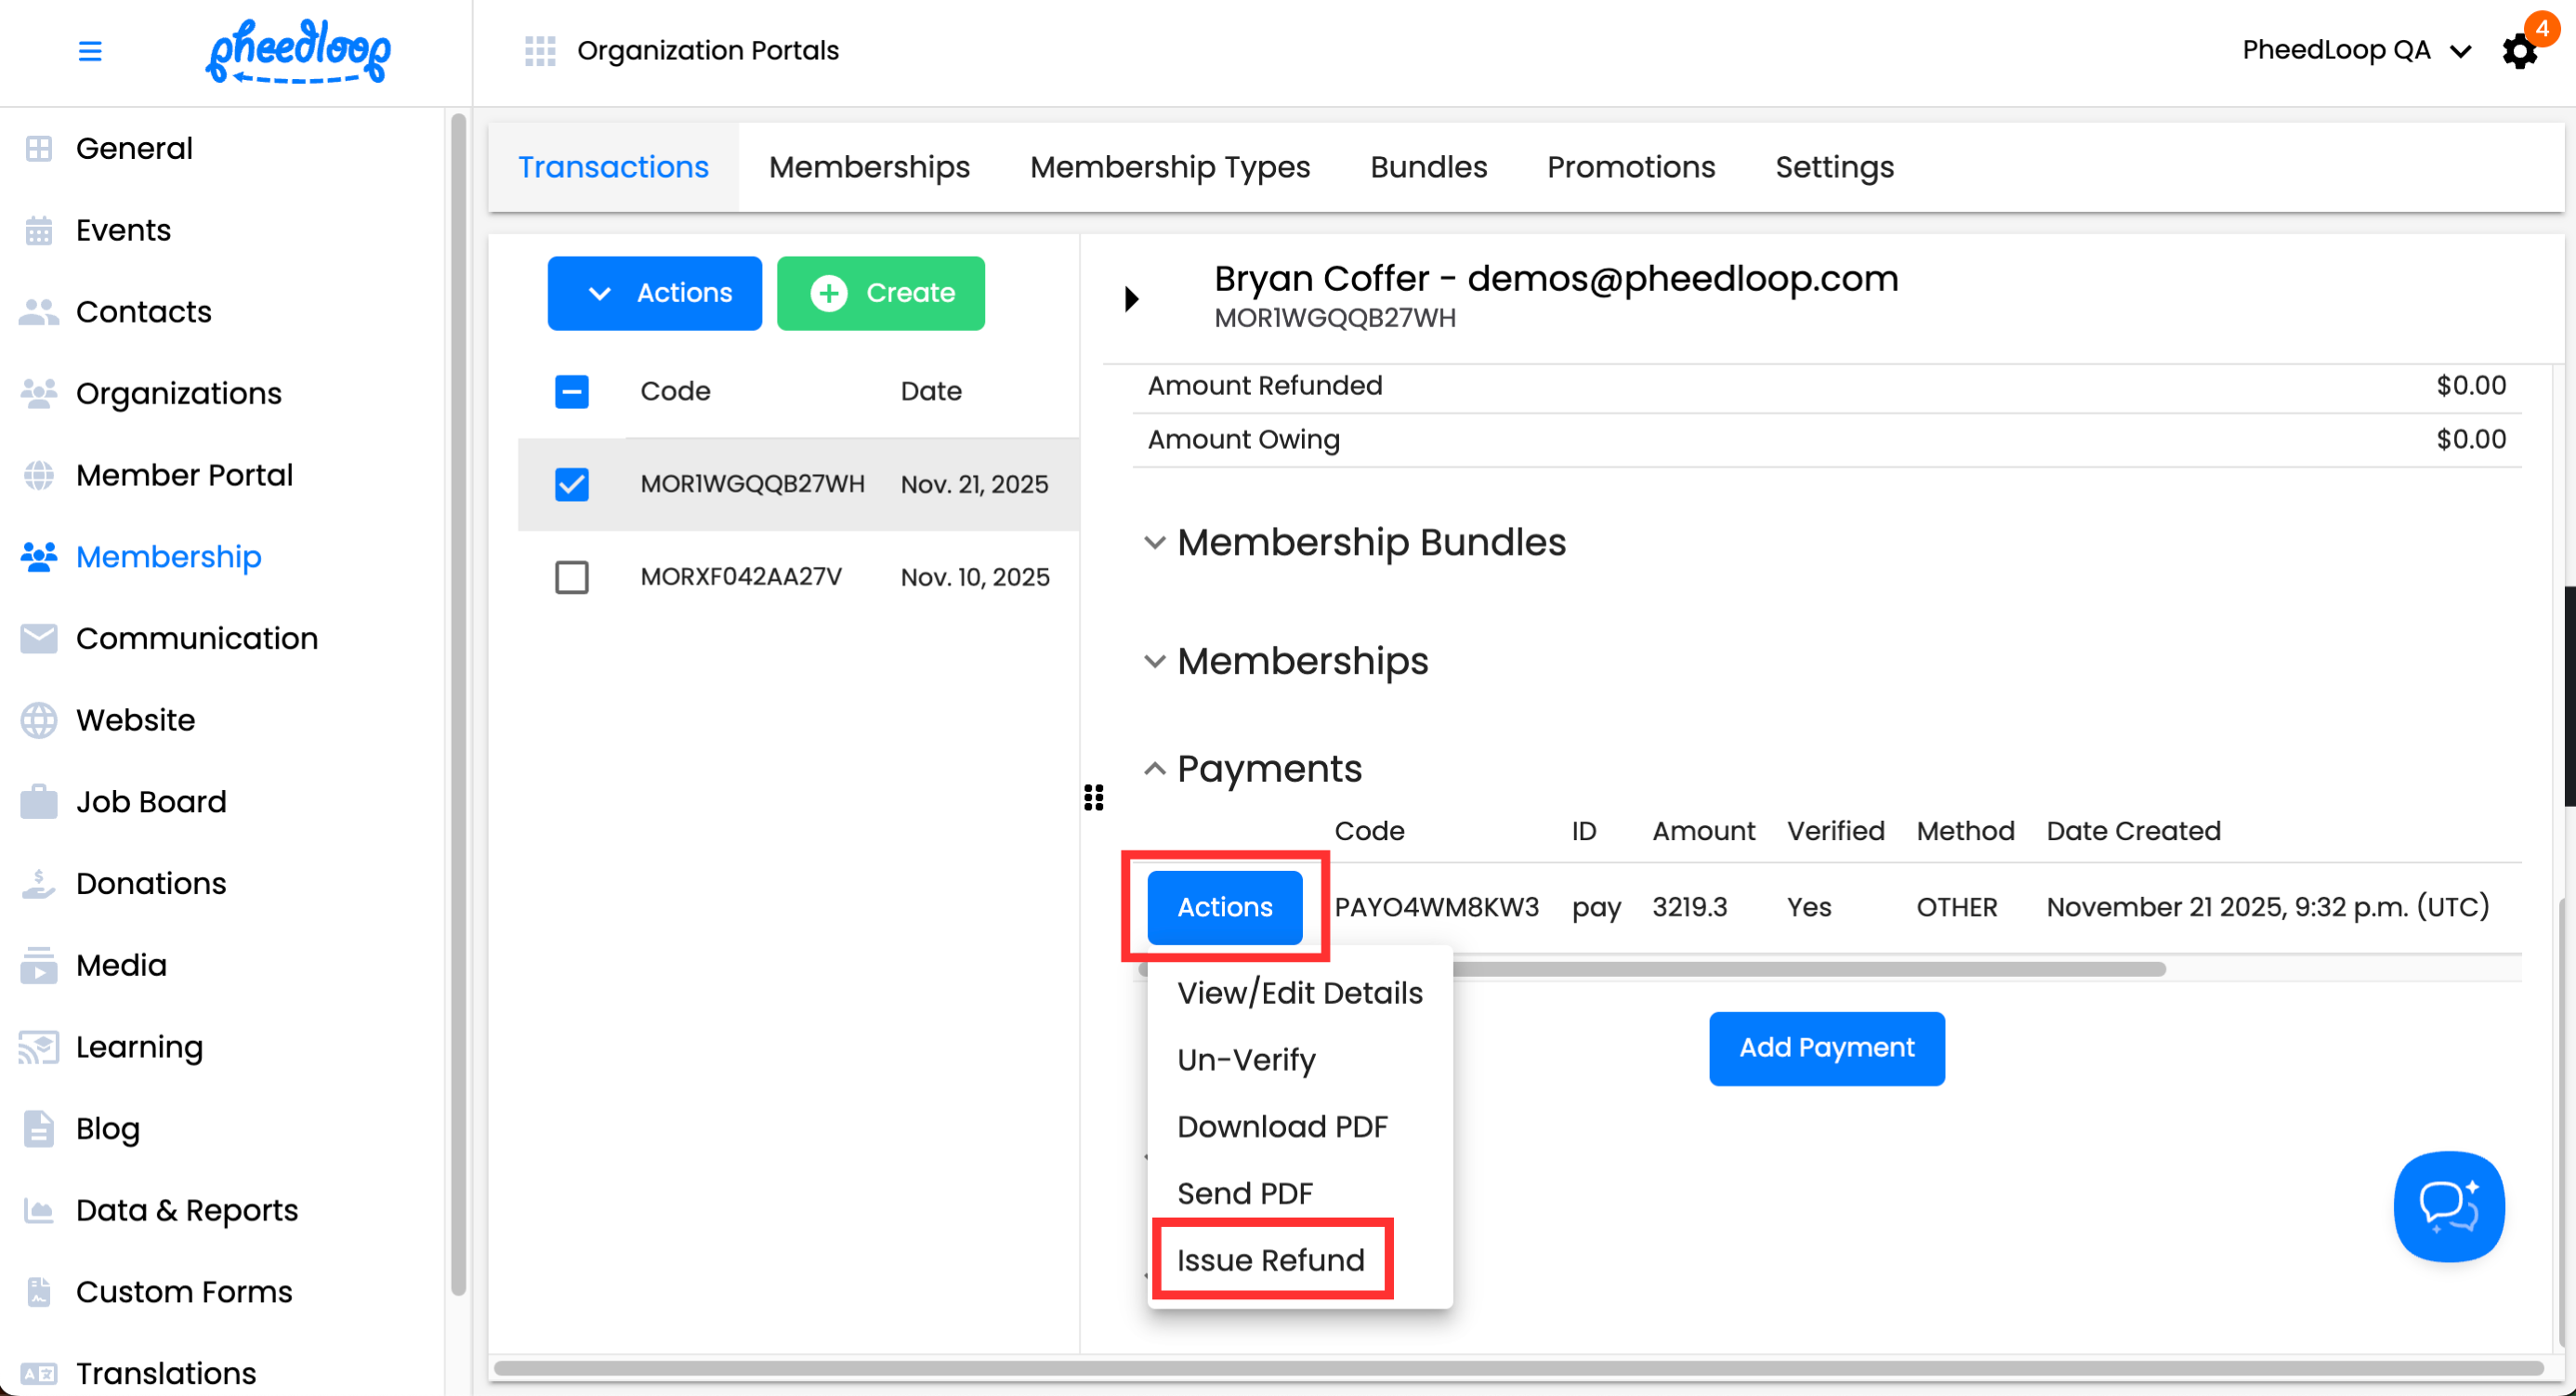
Task: Check the MORXF042AA27V transaction checkbox
Action: pyautogui.click(x=572, y=577)
